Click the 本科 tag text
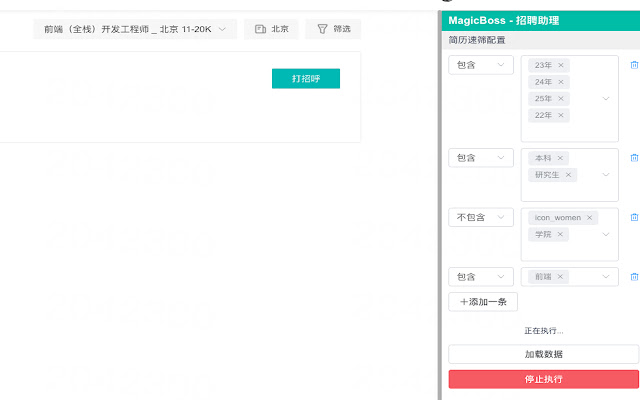Viewport: 640px width, 400px height. (x=543, y=158)
